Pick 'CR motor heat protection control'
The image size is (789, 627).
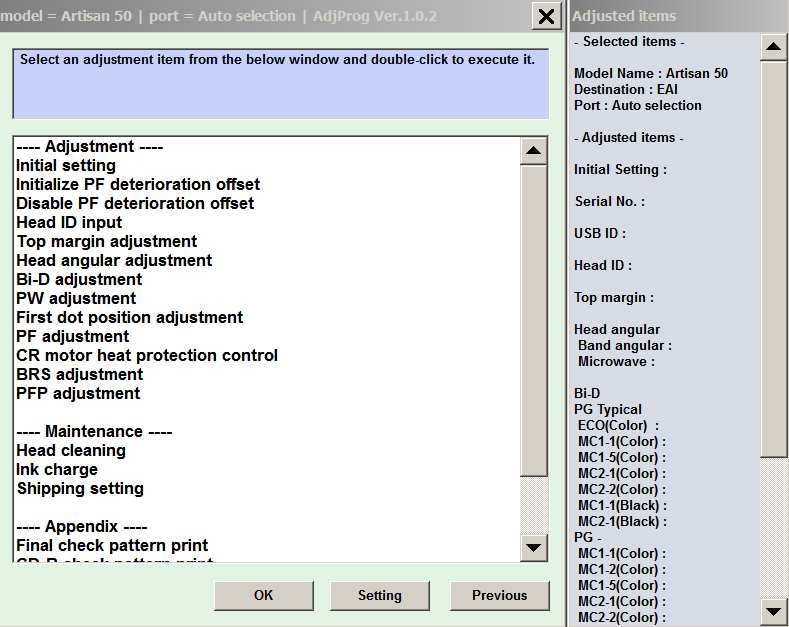tap(147, 355)
